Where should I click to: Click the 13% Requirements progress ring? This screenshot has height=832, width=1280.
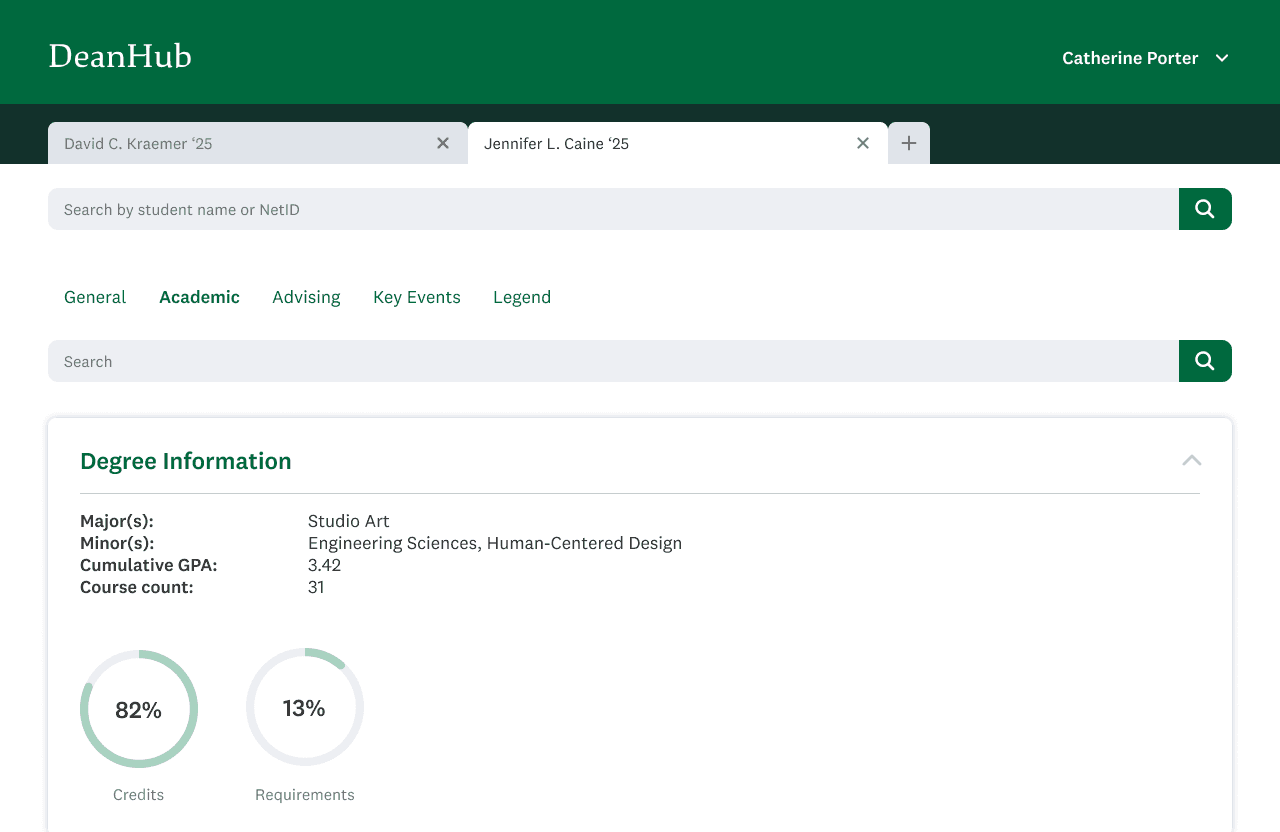305,707
